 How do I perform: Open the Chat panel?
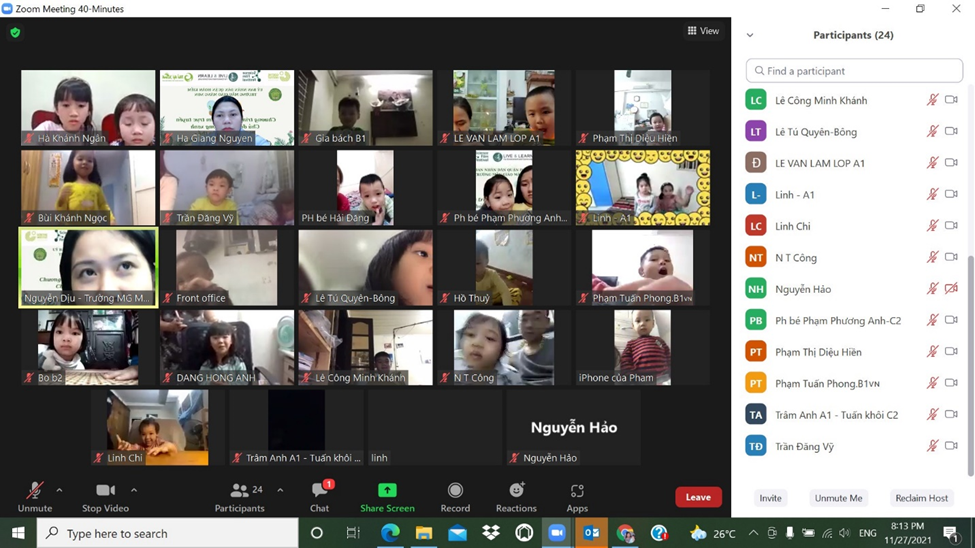click(x=319, y=491)
